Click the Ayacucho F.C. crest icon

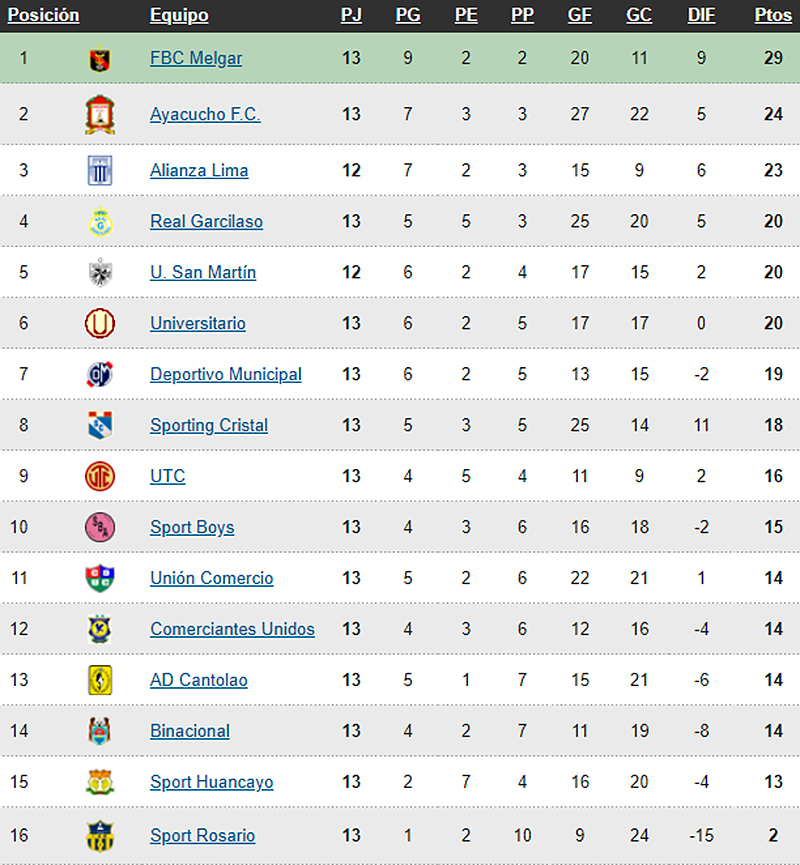[x=100, y=114]
